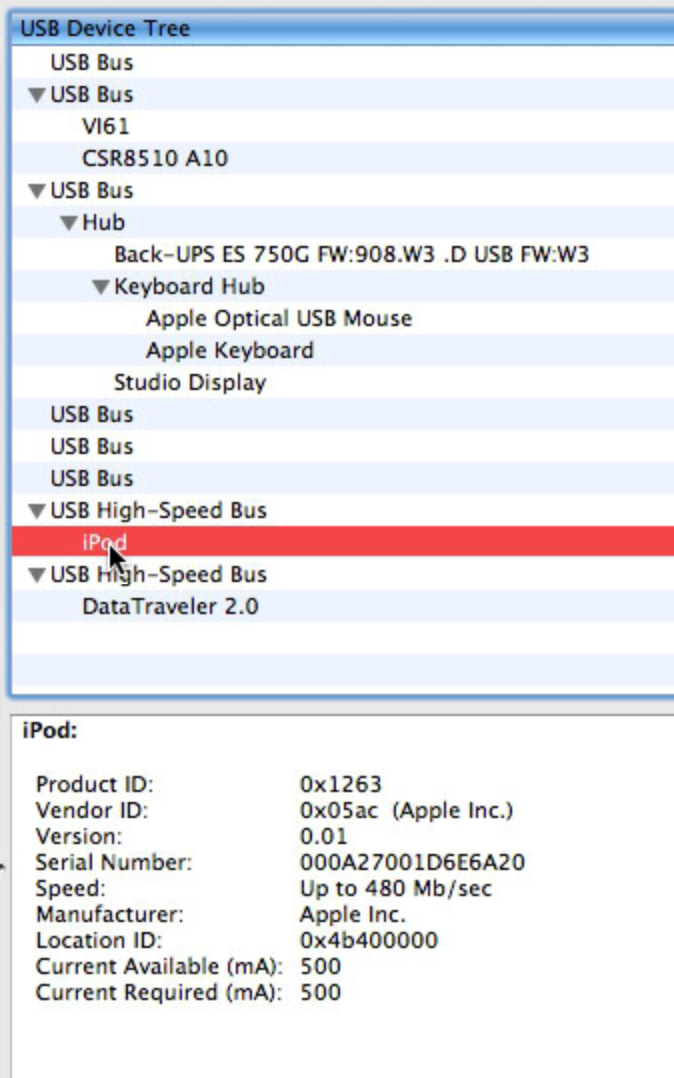Select the Keyboard Hub row label
This screenshot has height=1078, width=674.
189,287
